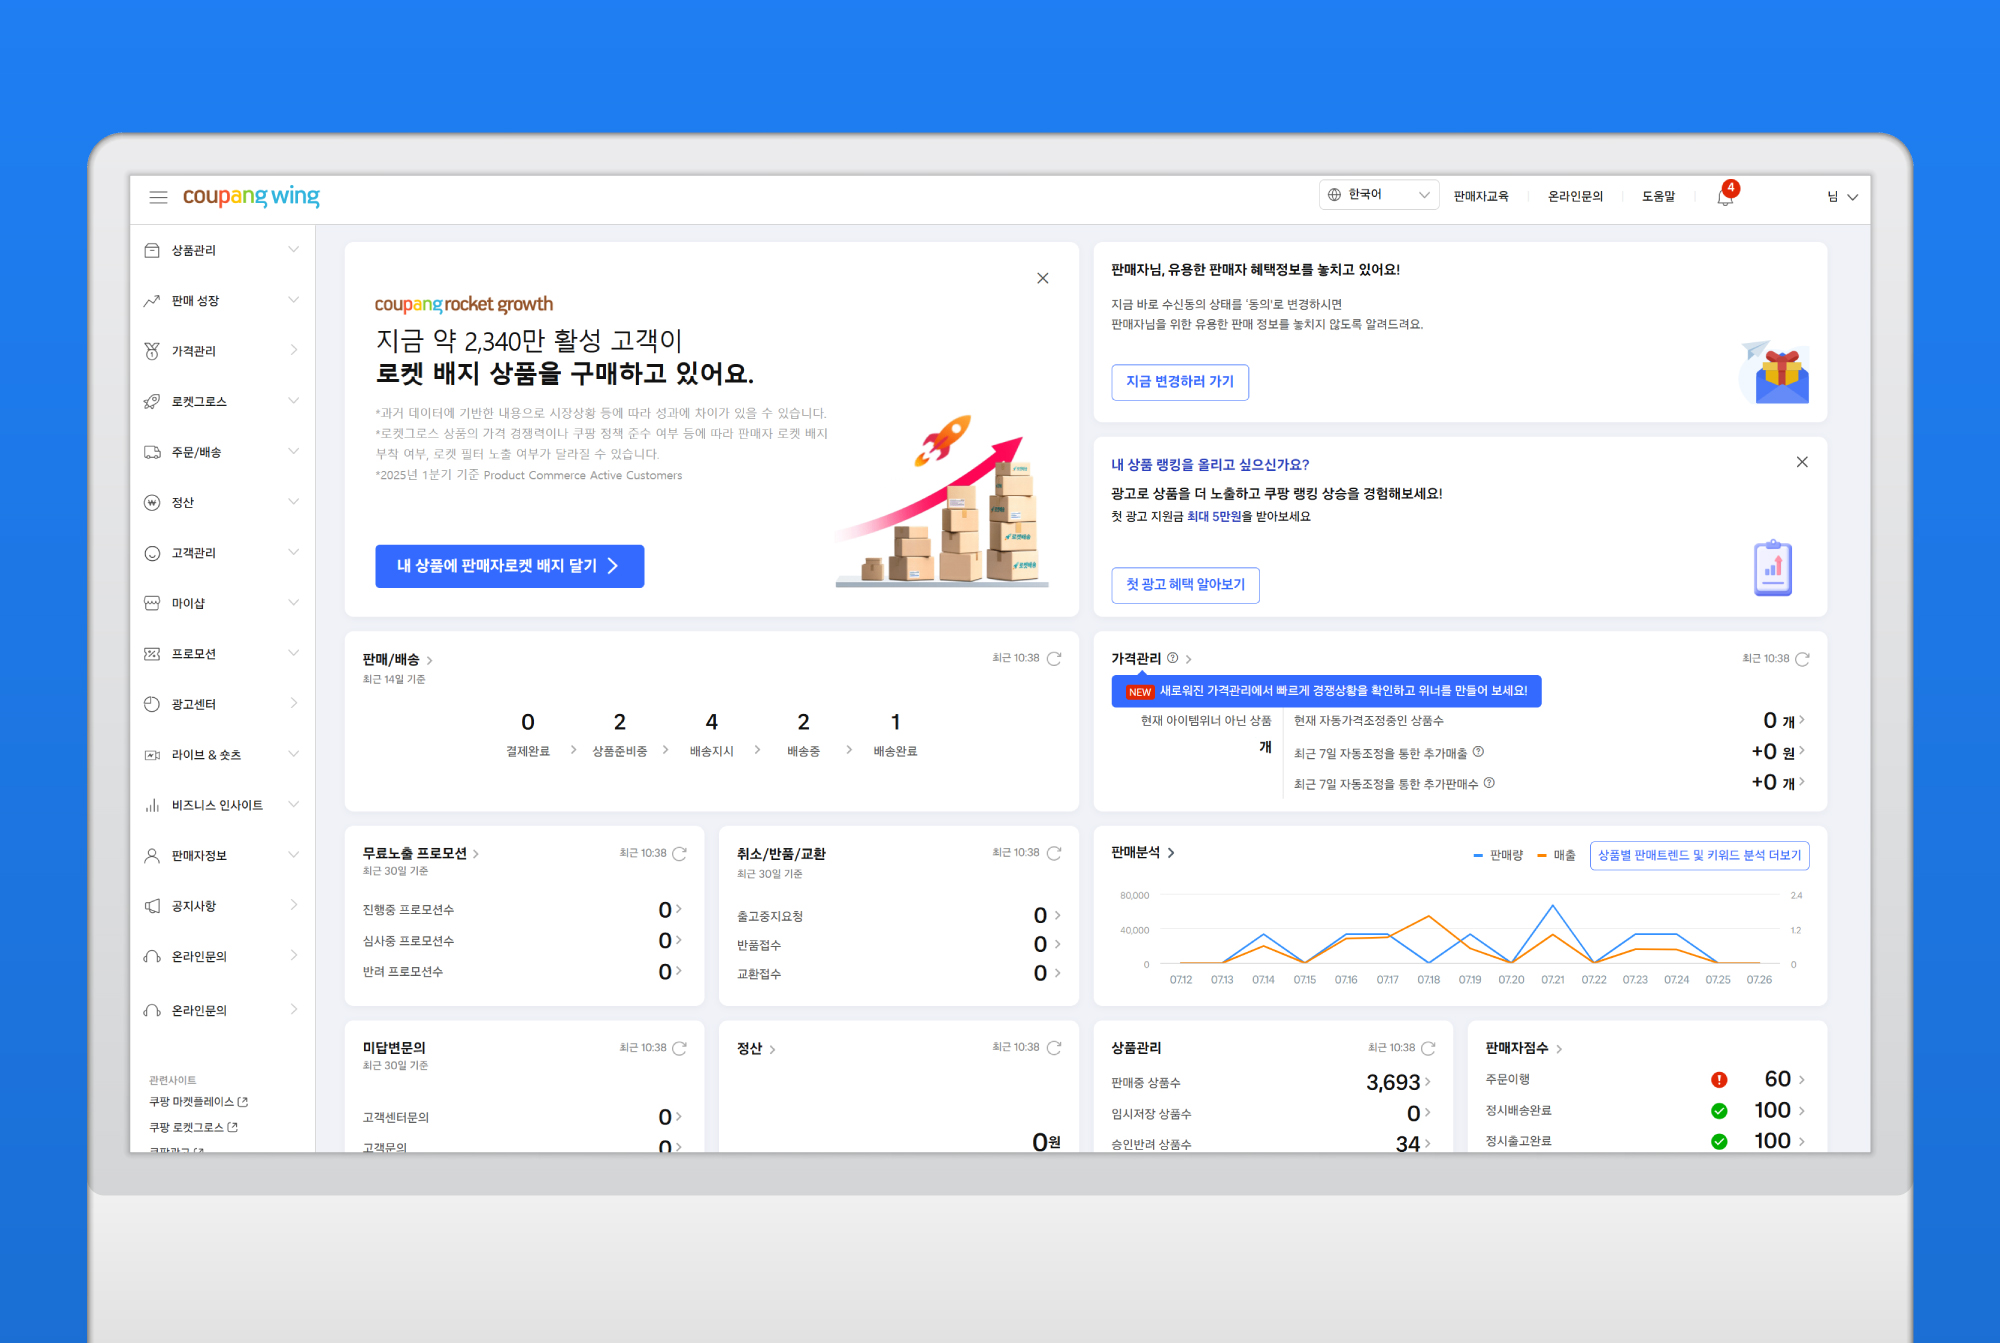Click the 프로모션 coupon icon
The height and width of the screenshot is (1343, 2000).
pyautogui.click(x=152, y=653)
